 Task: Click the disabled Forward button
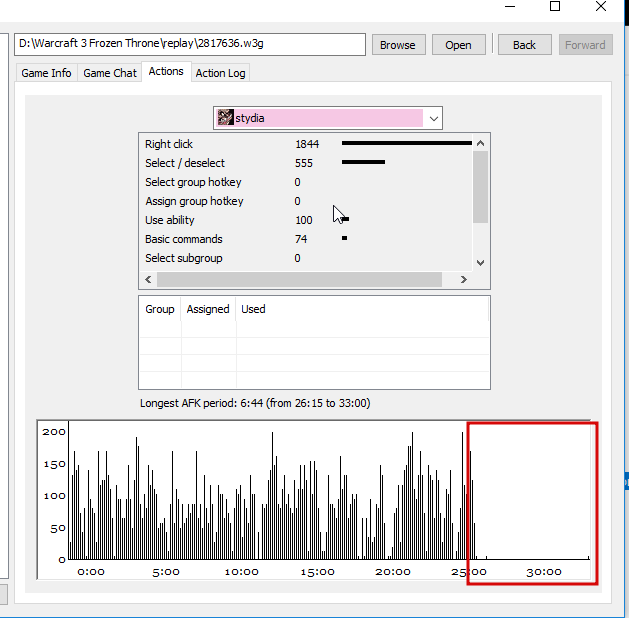click(x=585, y=45)
